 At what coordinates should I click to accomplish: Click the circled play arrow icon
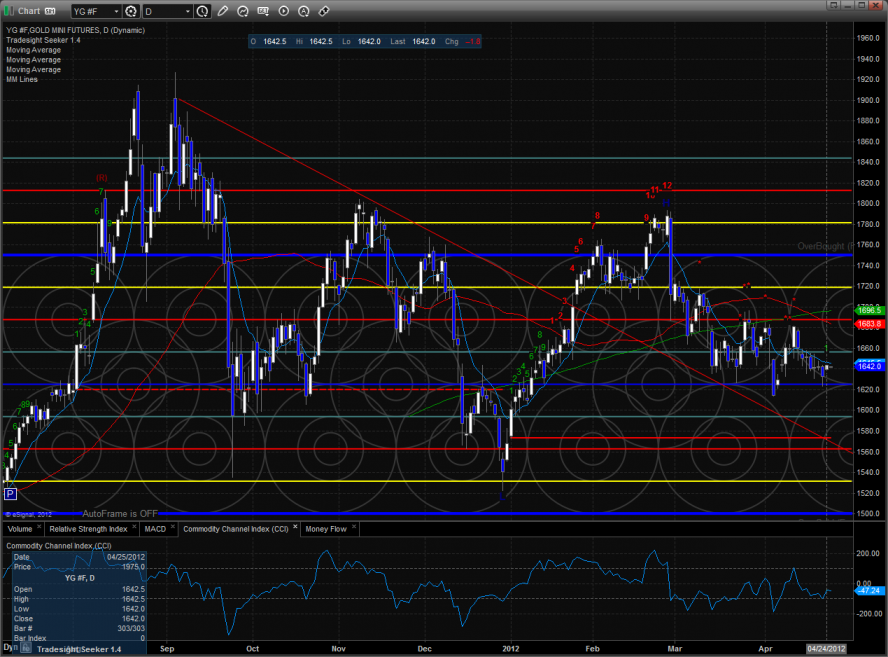coord(283,12)
